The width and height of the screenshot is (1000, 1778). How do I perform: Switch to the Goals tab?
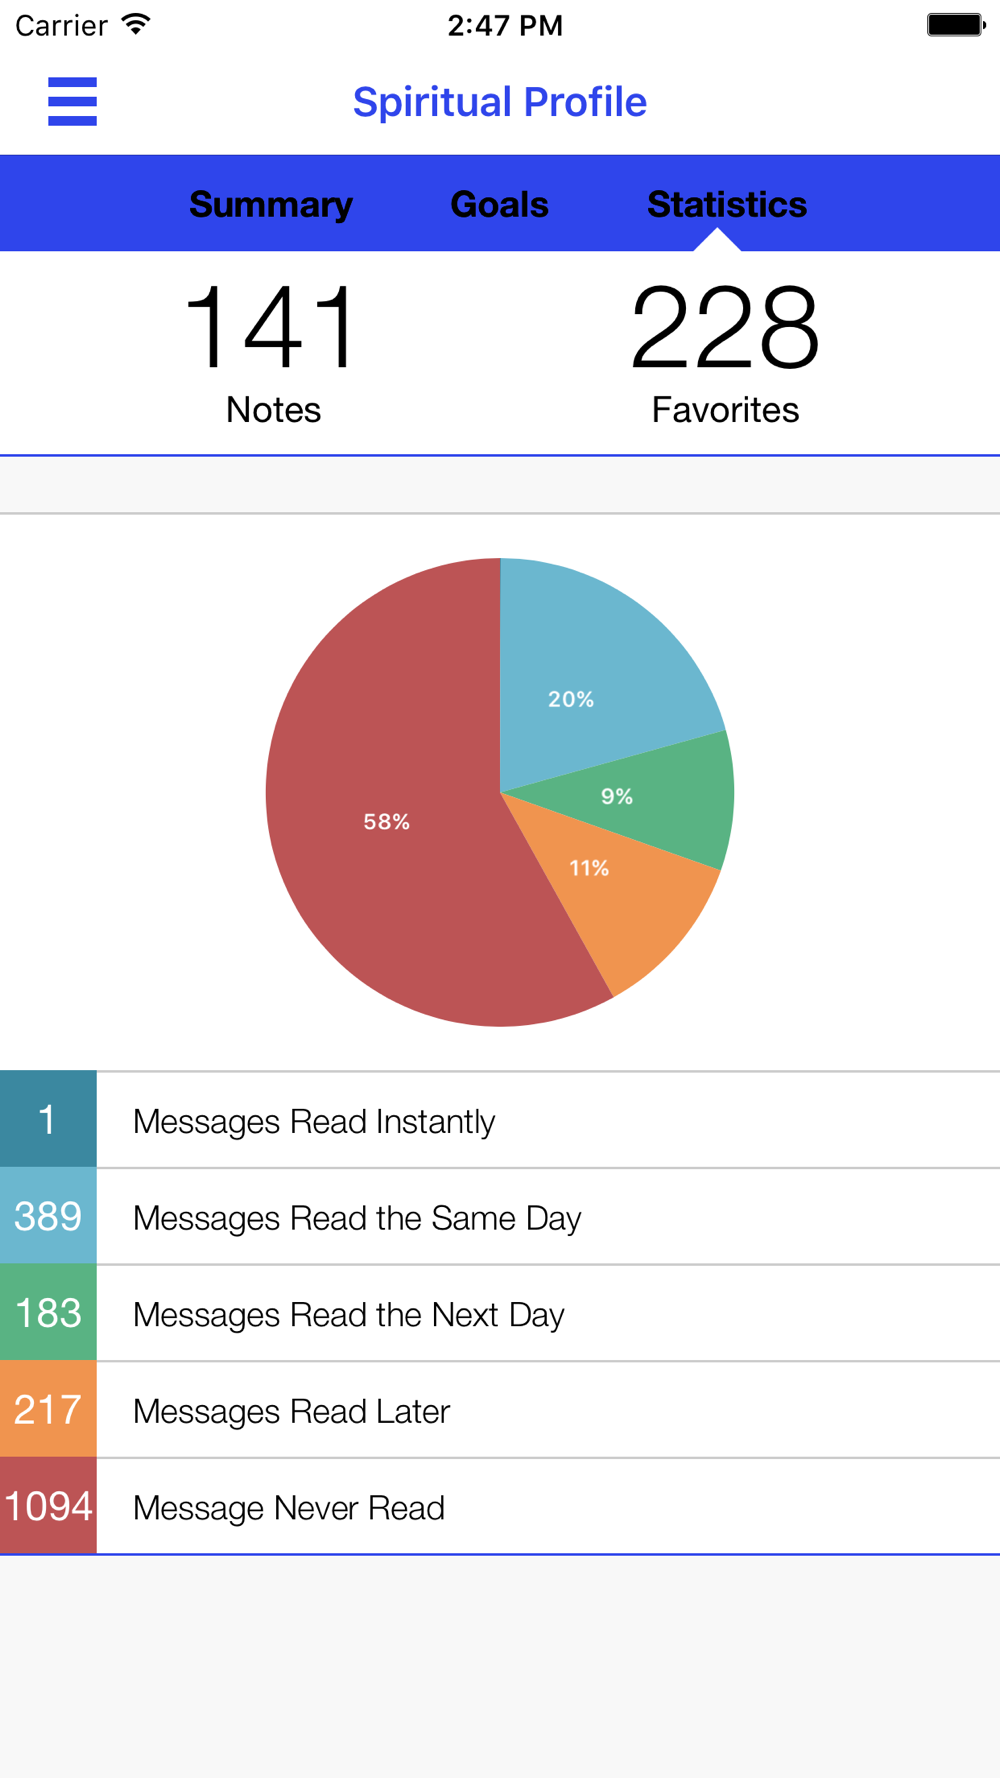click(499, 204)
